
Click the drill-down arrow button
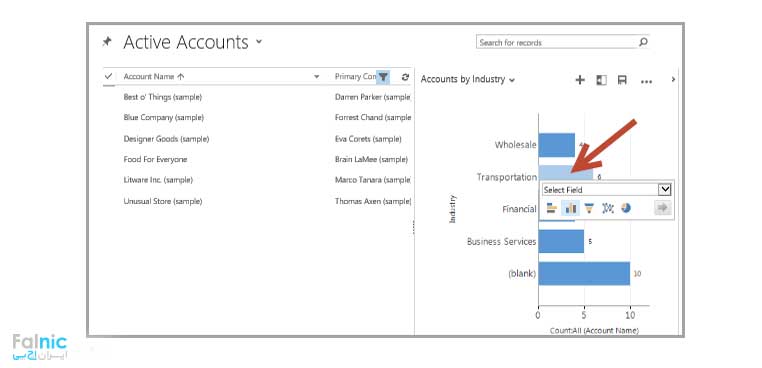click(663, 208)
